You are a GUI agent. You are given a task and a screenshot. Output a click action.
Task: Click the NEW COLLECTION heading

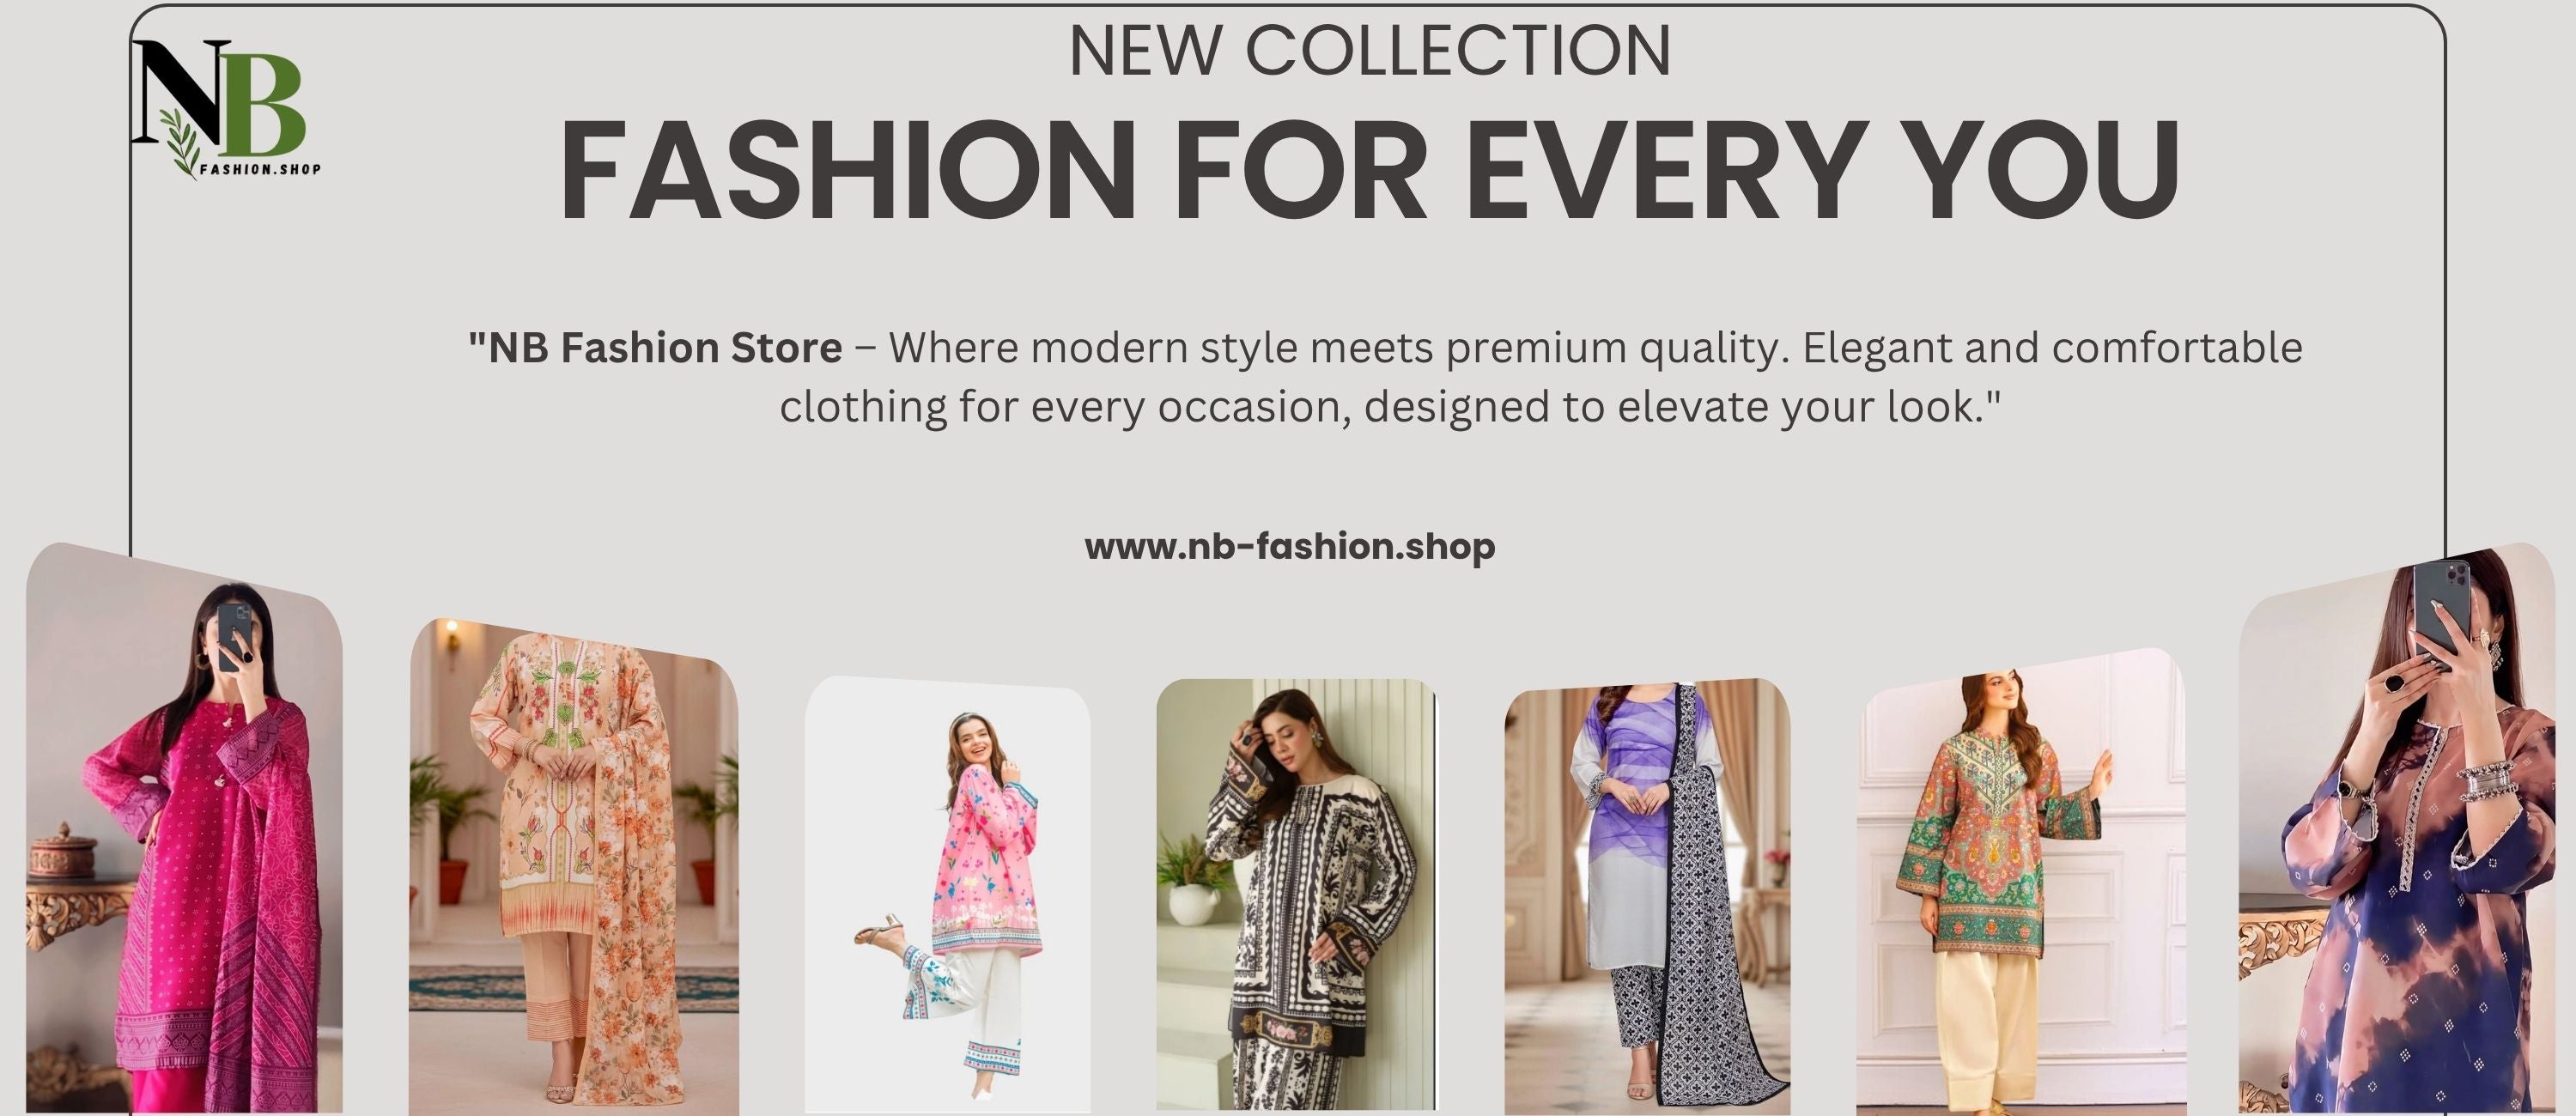[x=1370, y=50]
